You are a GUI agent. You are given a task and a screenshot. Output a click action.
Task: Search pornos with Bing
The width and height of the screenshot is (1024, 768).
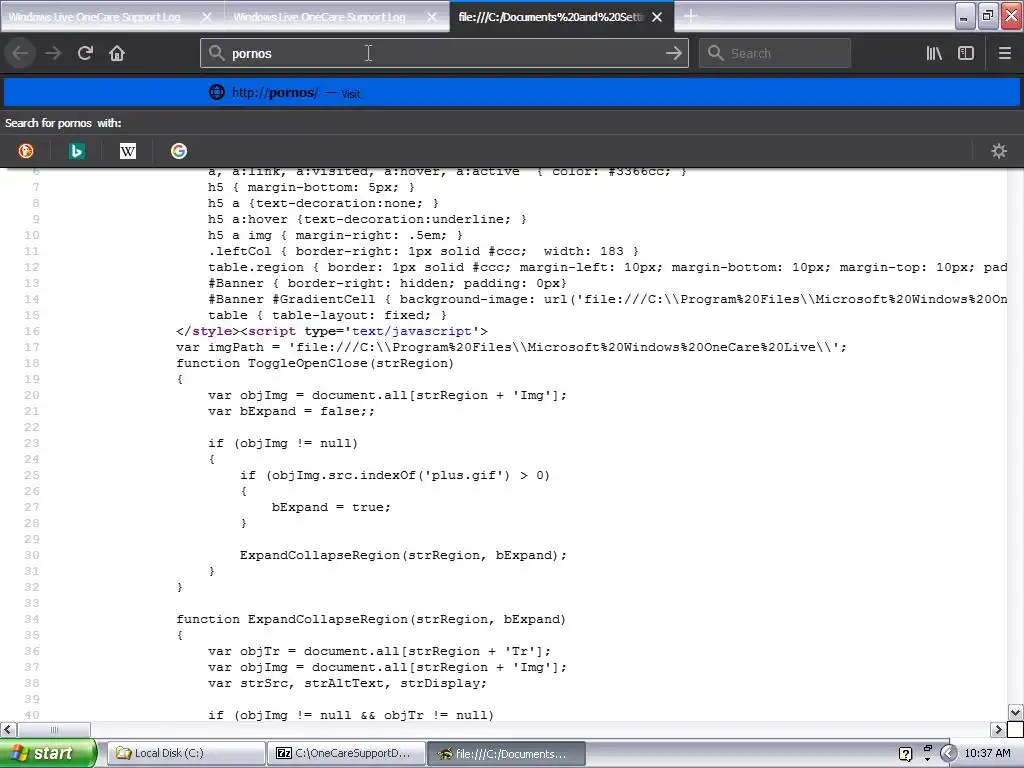[x=76, y=151]
